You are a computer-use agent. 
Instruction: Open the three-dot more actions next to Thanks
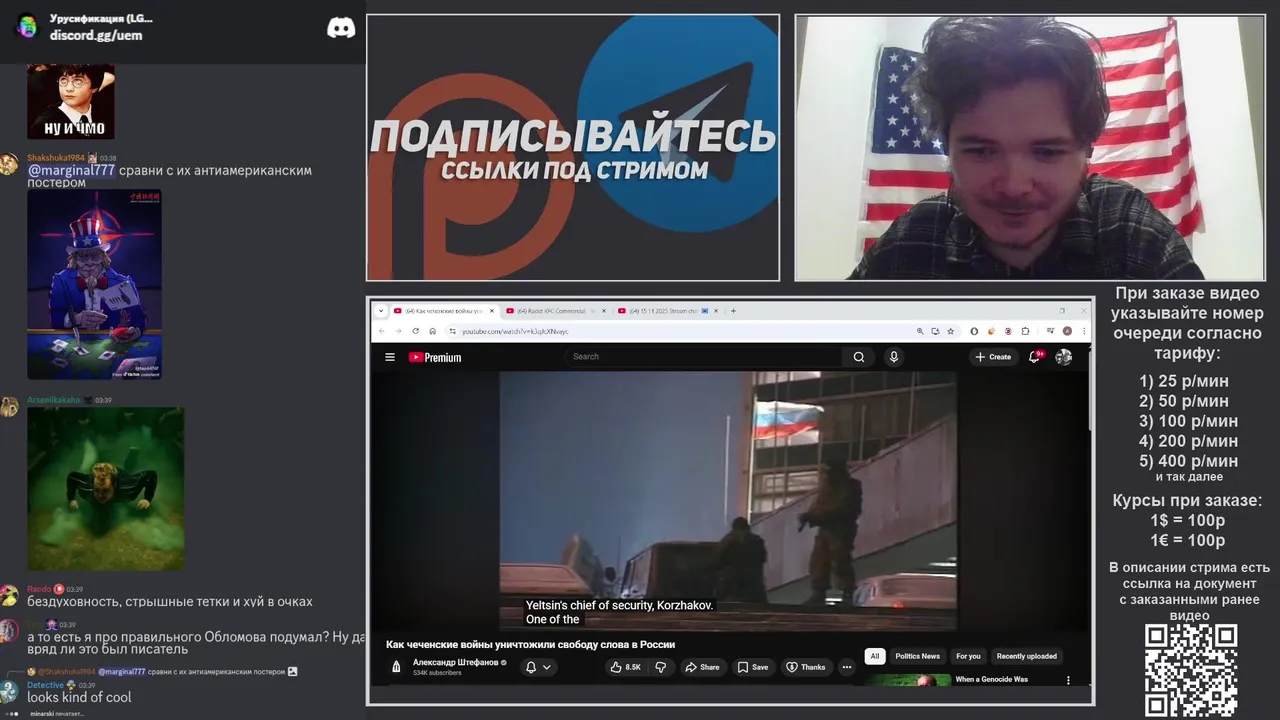847,667
